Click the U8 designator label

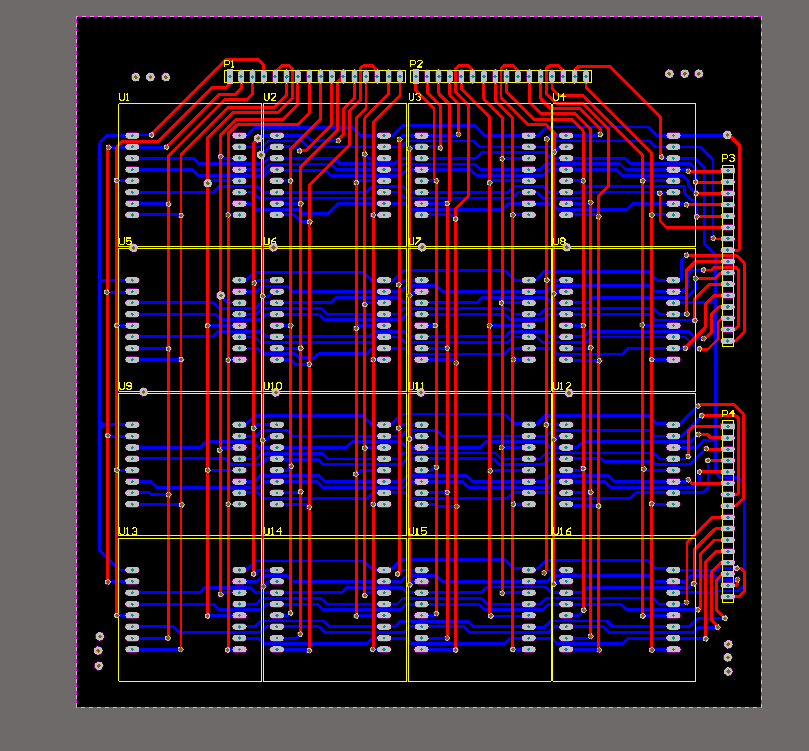click(x=559, y=241)
